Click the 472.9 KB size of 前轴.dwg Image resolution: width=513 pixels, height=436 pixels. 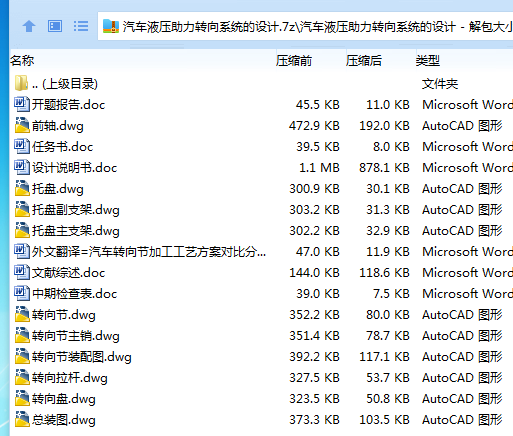(314, 126)
